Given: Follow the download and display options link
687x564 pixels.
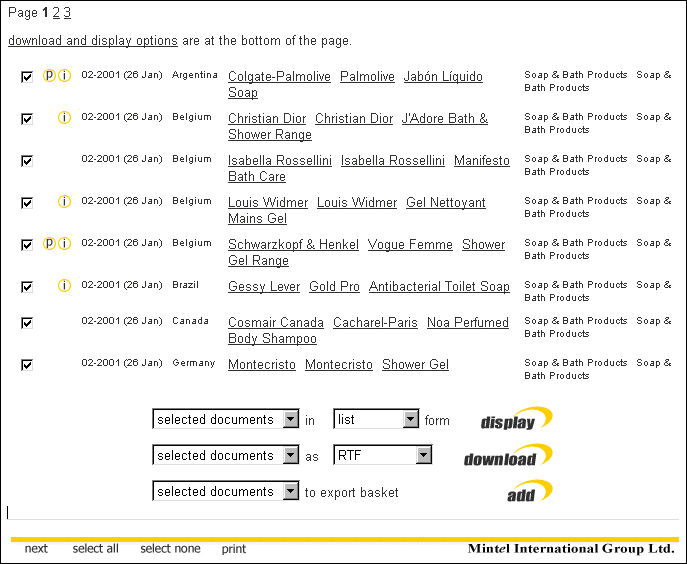Looking at the screenshot, I should tap(93, 40).
